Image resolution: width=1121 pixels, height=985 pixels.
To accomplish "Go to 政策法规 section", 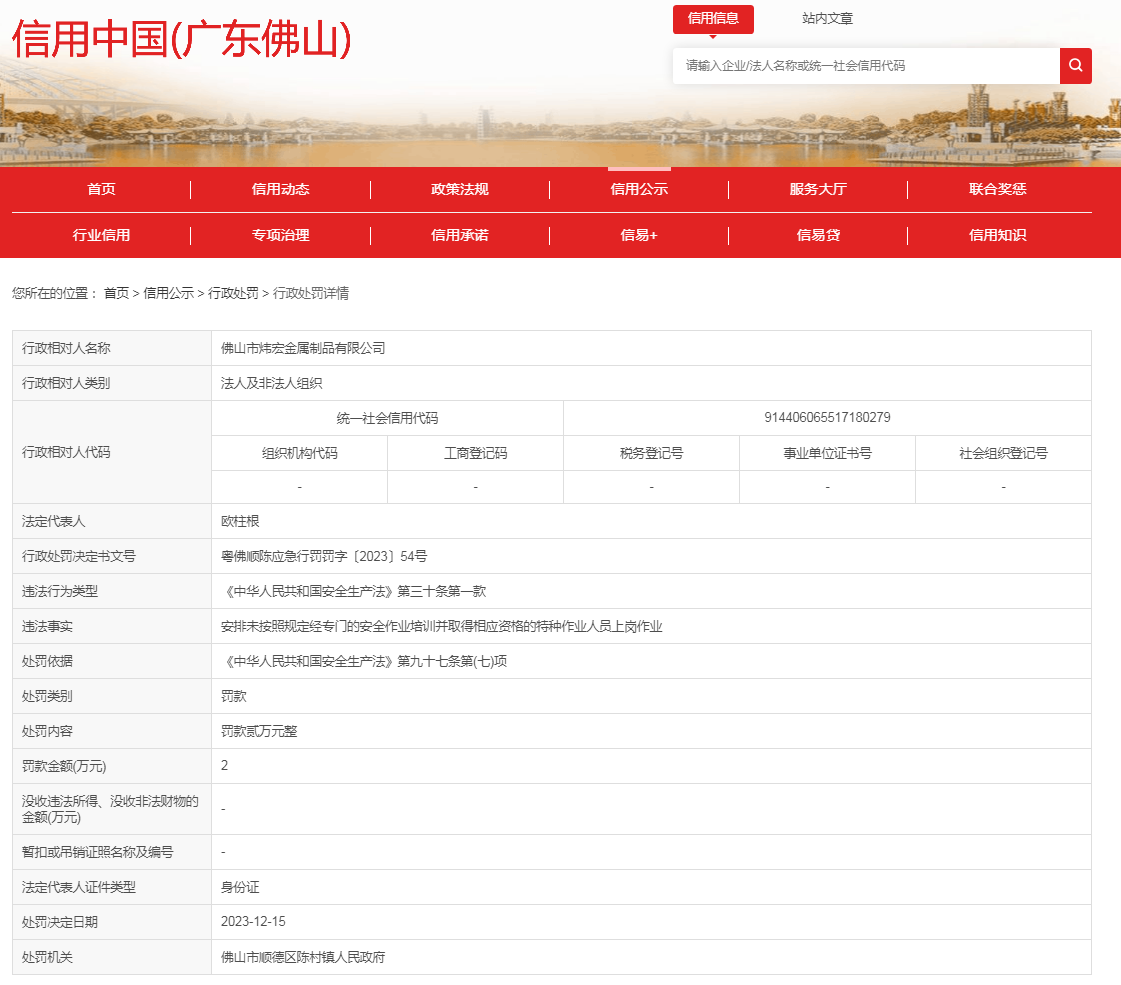I will (x=460, y=189).
